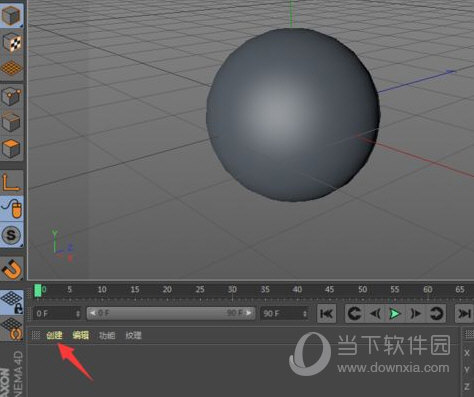The height and width of the screenshot is (397, 474).
Task: Go to start of animation
Action: coord(326,313)
